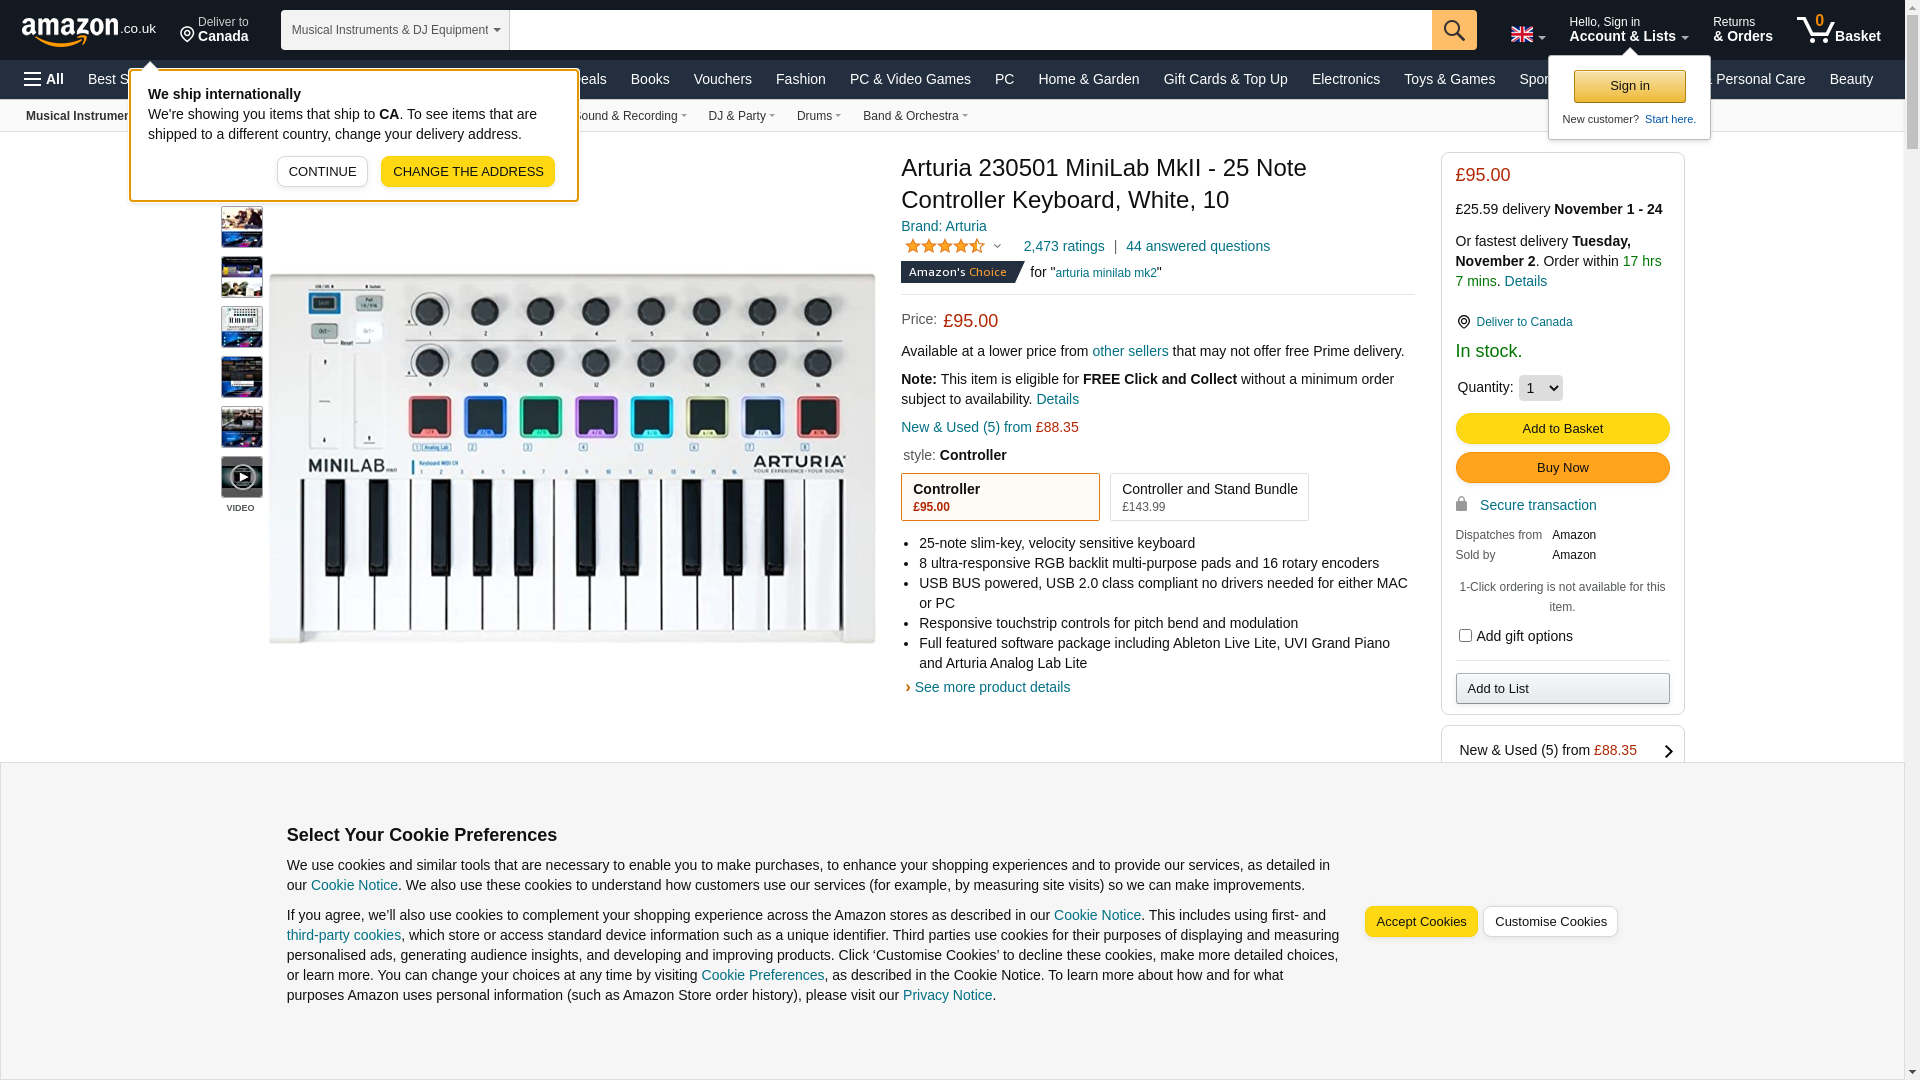Open the DJ & Party submenu
The height and width of the screenshot is (1080, 1920).
[741, 116]
